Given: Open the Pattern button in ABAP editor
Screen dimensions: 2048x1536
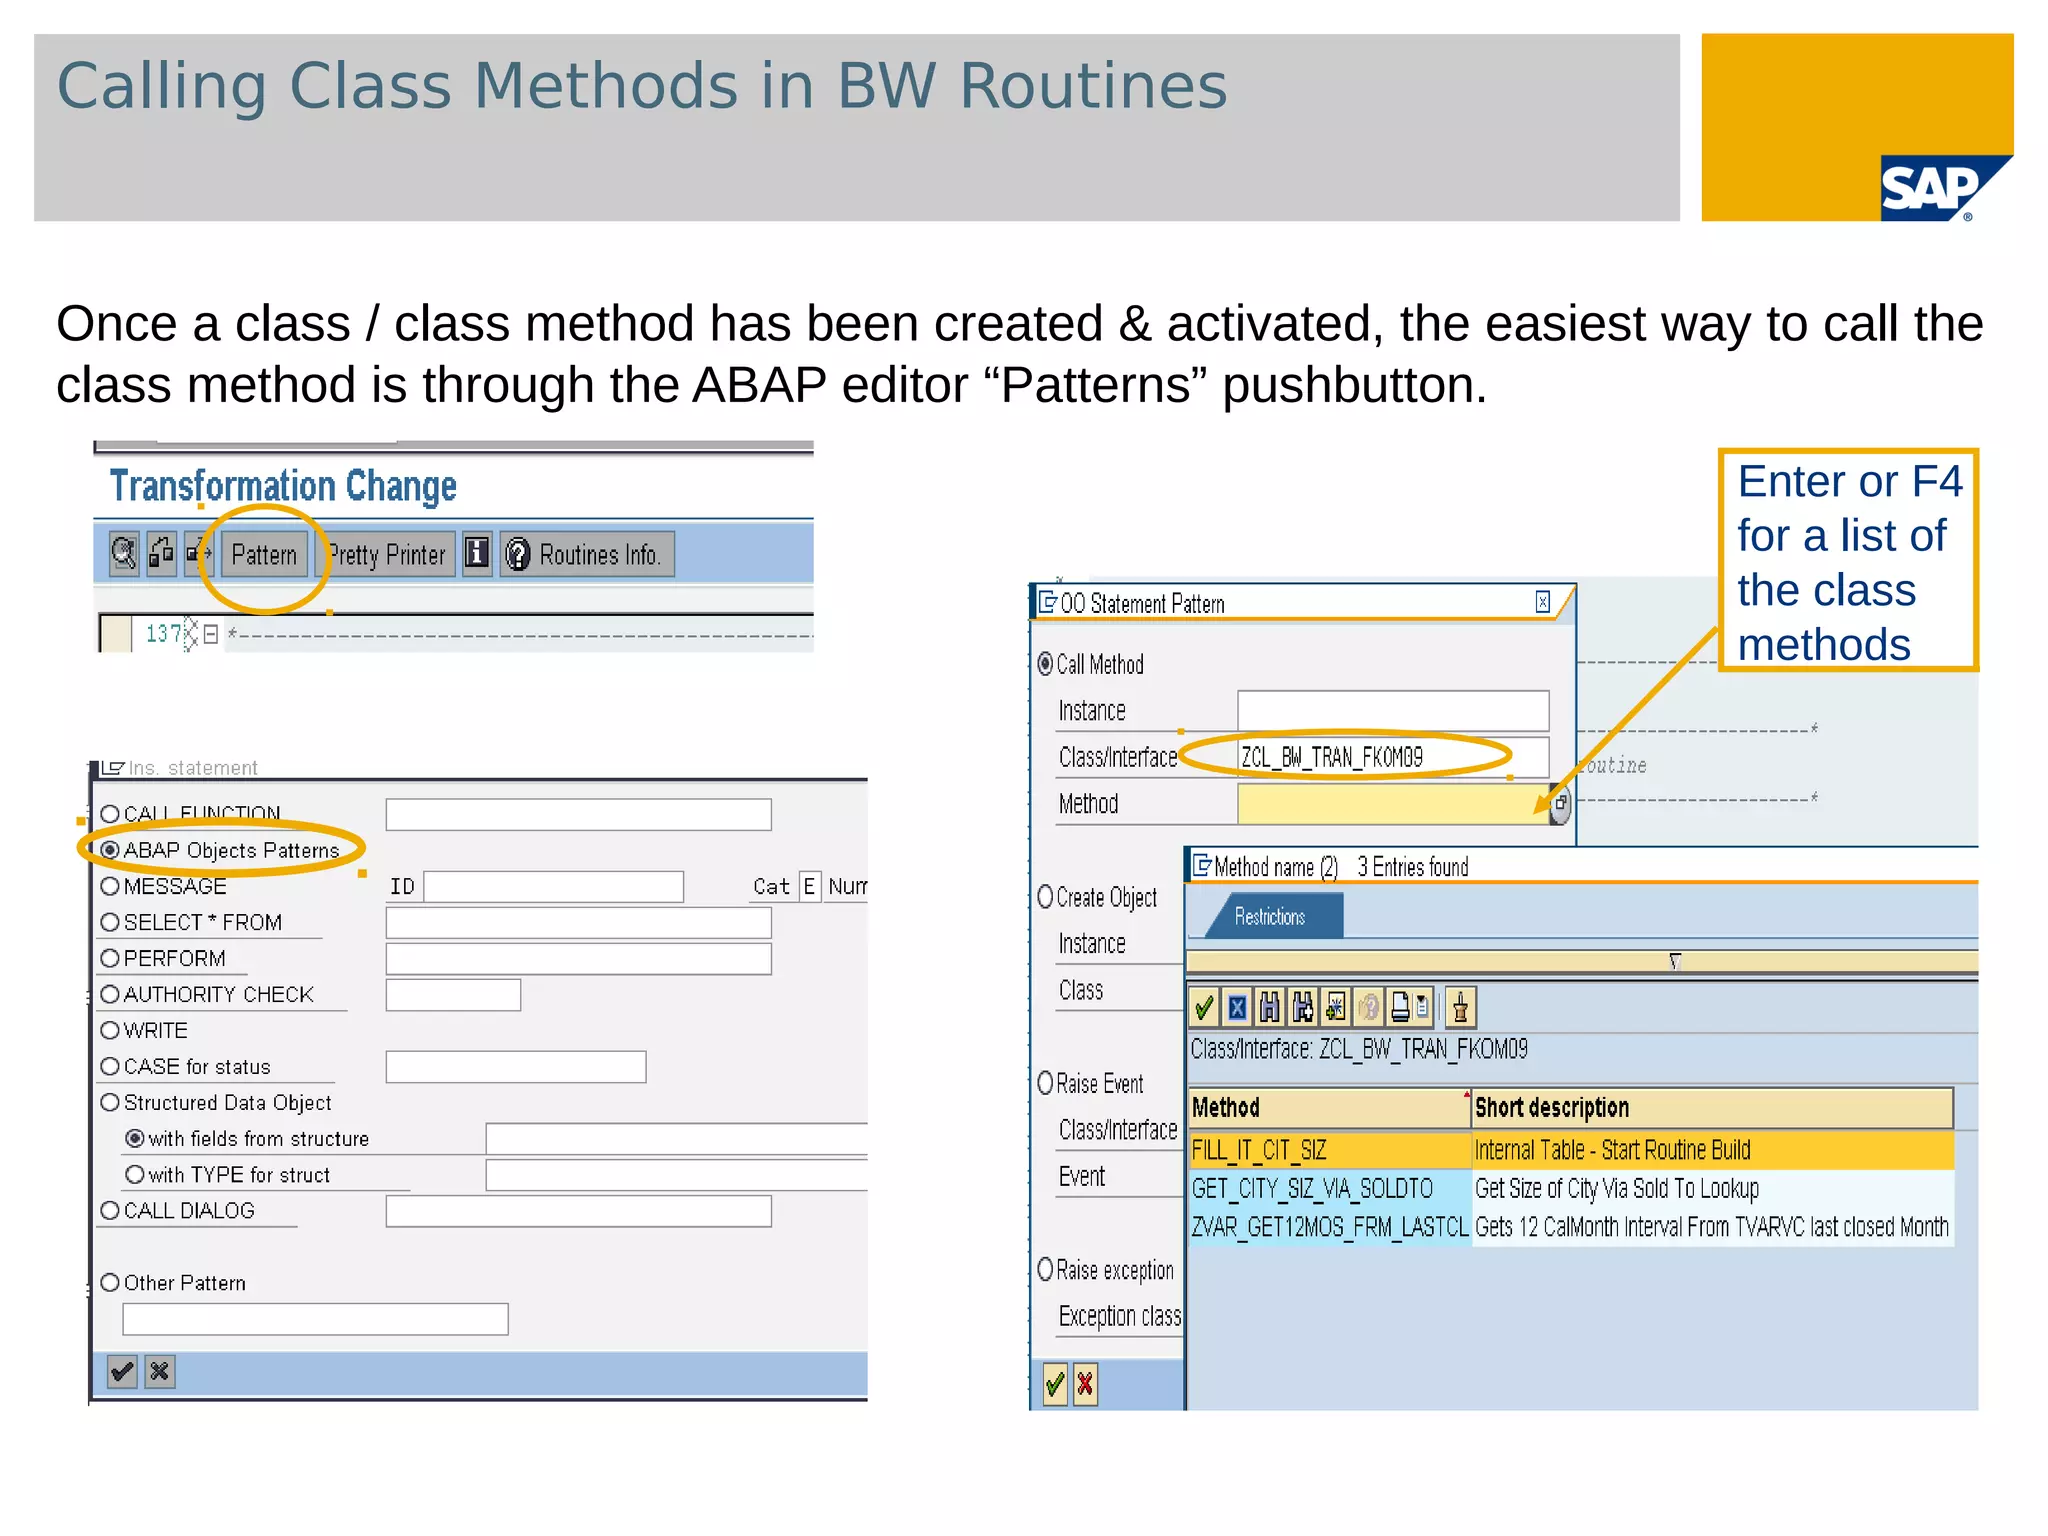Looking at the screenshot, I should [264, 554].
